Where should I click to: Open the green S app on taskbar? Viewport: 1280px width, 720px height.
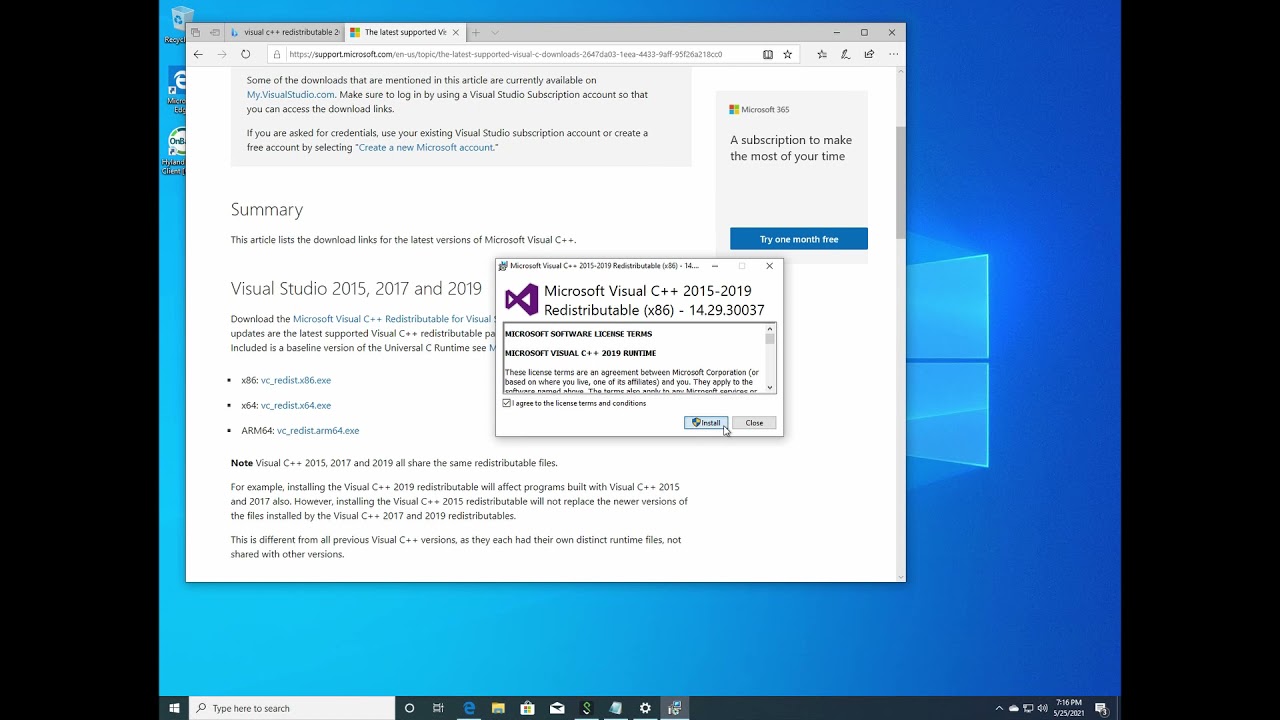(x=586, y=708)
